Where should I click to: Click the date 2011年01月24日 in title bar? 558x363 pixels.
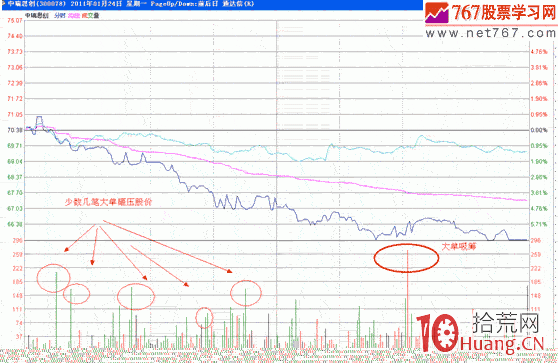coord(96,4)
